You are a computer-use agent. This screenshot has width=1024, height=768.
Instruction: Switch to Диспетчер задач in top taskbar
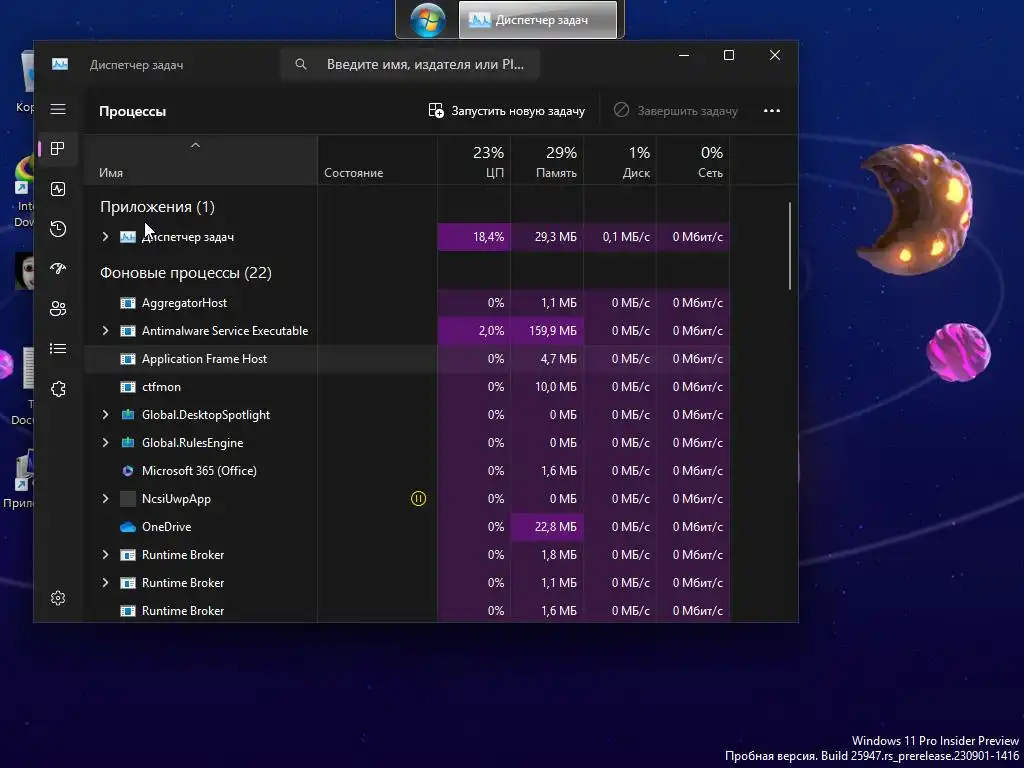coord(537,20)
